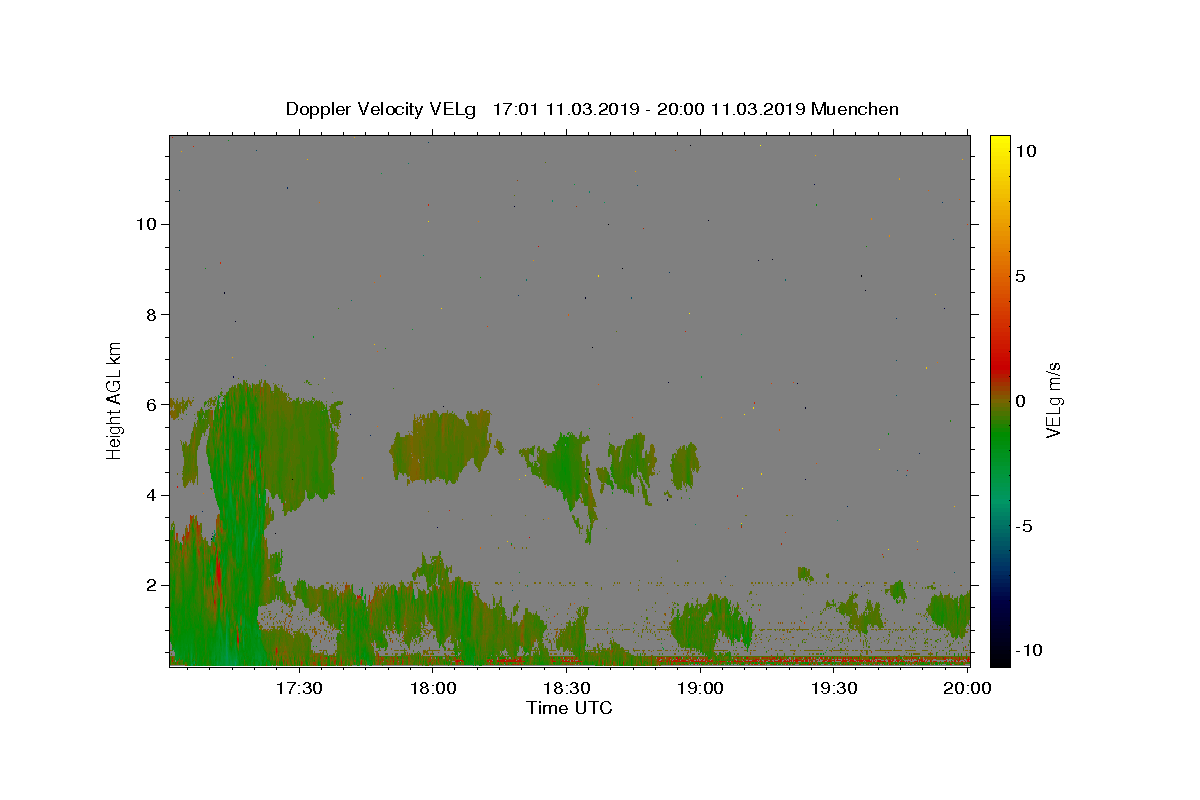Click the 18:00 time tick label
Image resolution: width=1200 pixels, height=800 pixels.
click(433, 689)
